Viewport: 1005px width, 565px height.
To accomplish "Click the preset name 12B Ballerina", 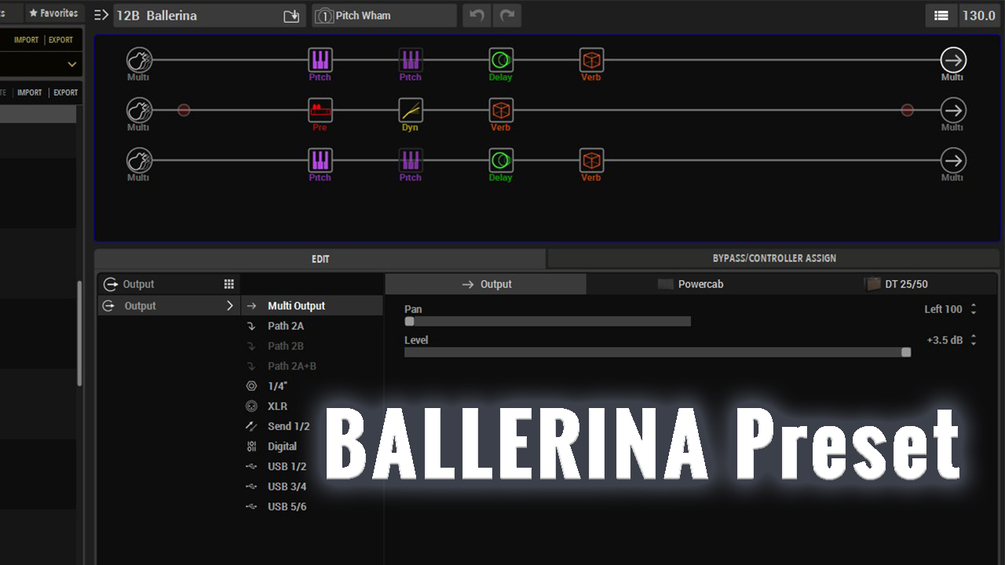I will pyautogui.click(x=156, y=15).
